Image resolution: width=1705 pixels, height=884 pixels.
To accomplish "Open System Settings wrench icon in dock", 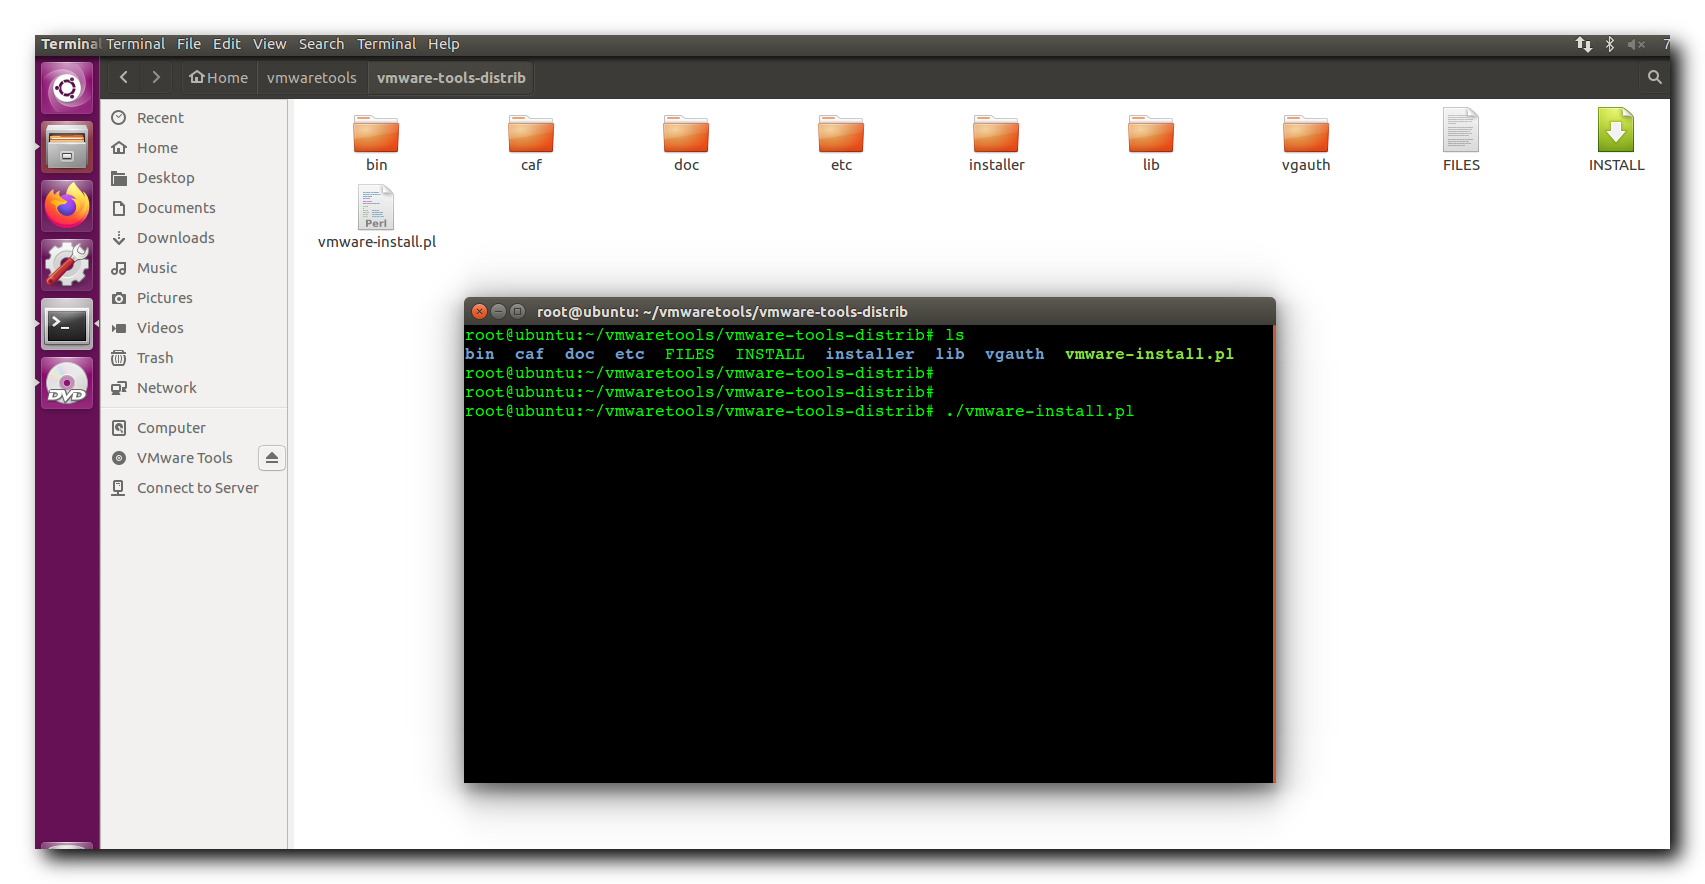I will [67, 265].
